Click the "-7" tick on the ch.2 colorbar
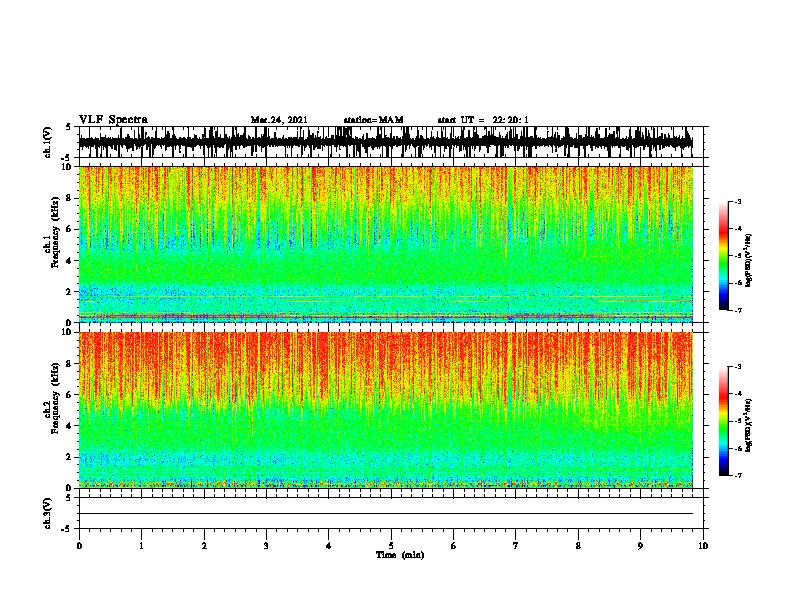 click(738, 475)
